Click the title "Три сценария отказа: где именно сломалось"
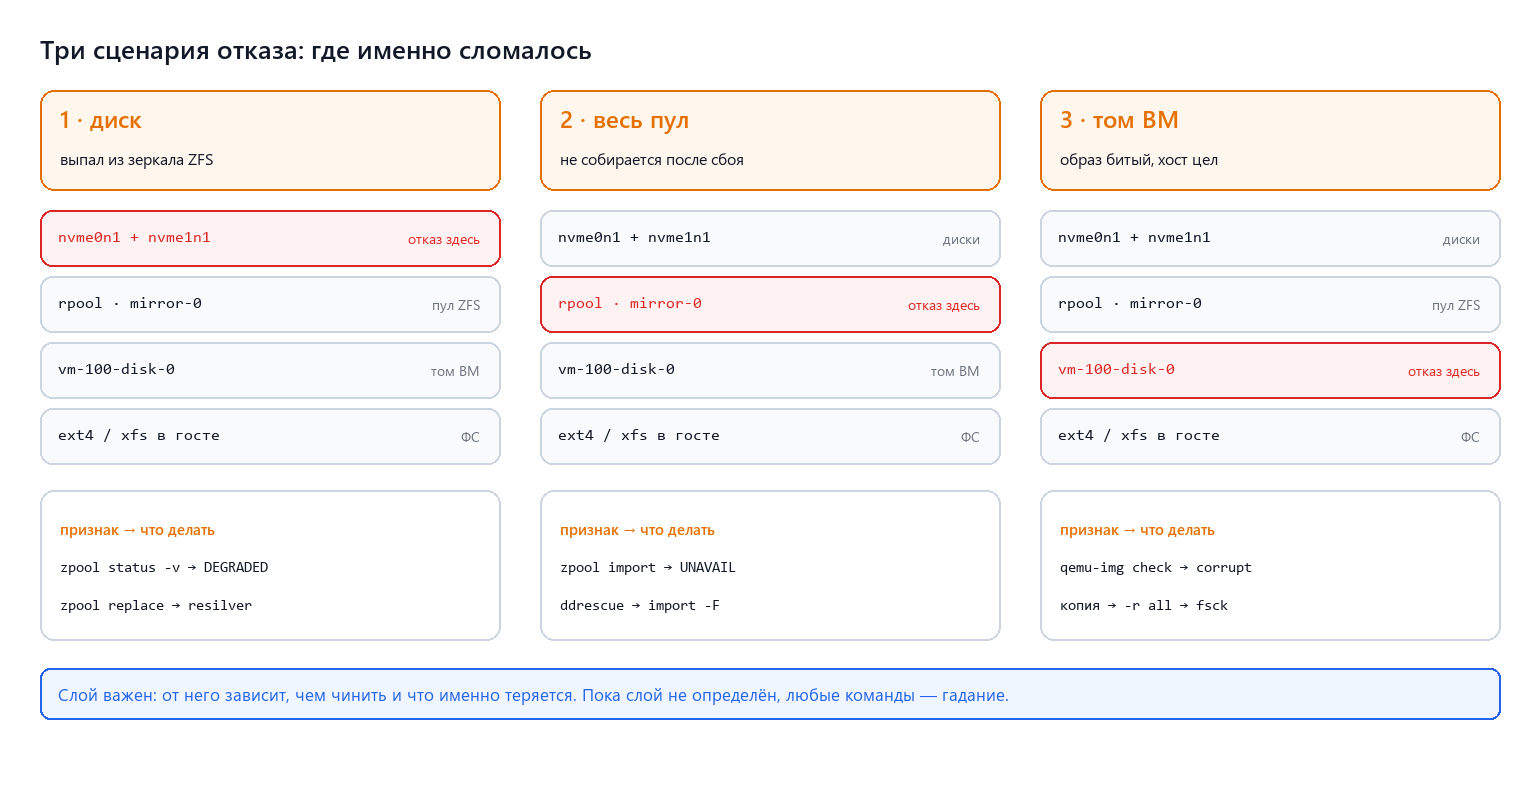This screenshot has width=1540, height=790. point(316,51)
